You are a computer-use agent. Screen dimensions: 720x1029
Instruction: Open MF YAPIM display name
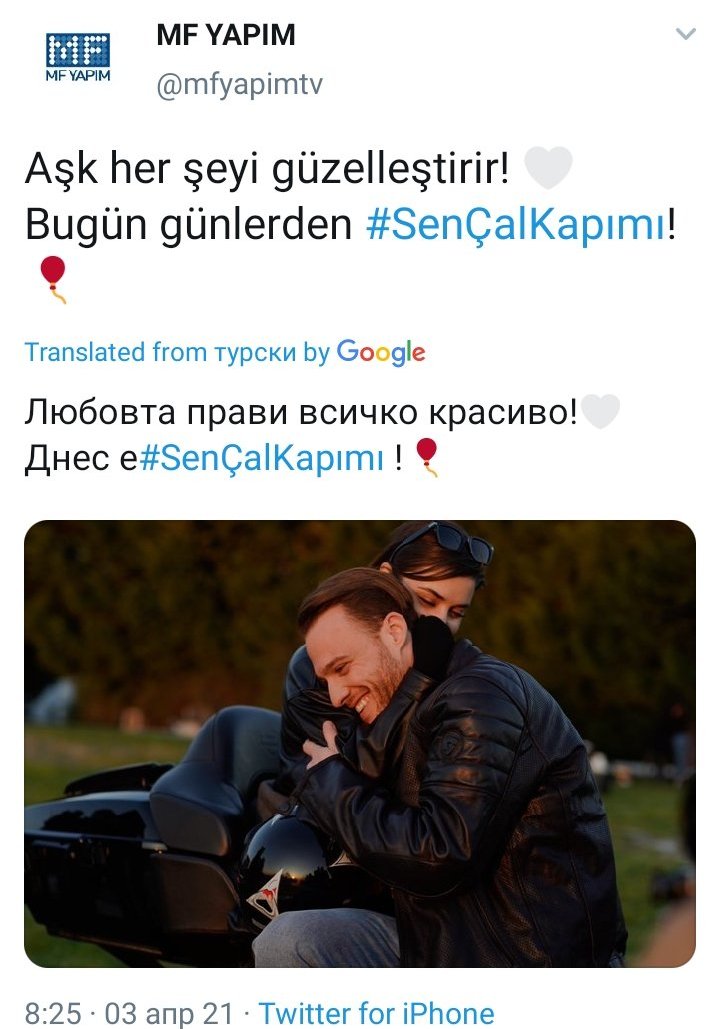point(226,35)
